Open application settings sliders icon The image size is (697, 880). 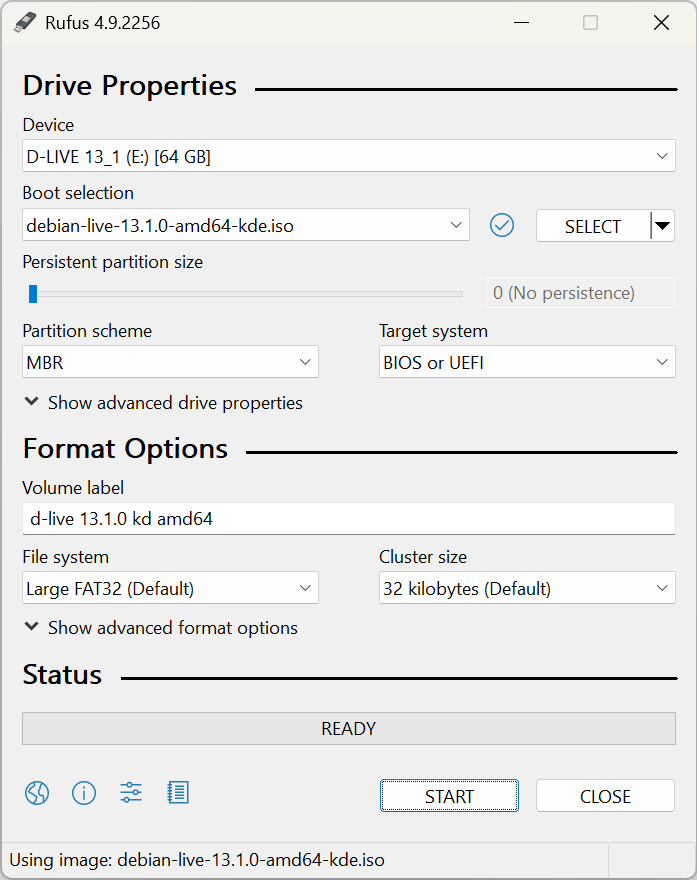pyautogui.click(x=131, y=794)
